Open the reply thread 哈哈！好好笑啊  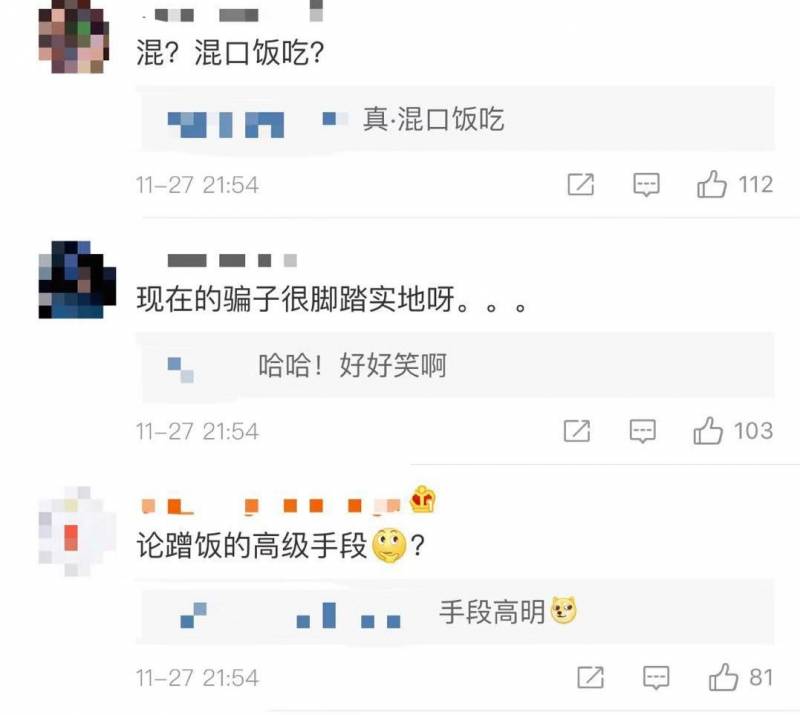[x=455, y=365]
